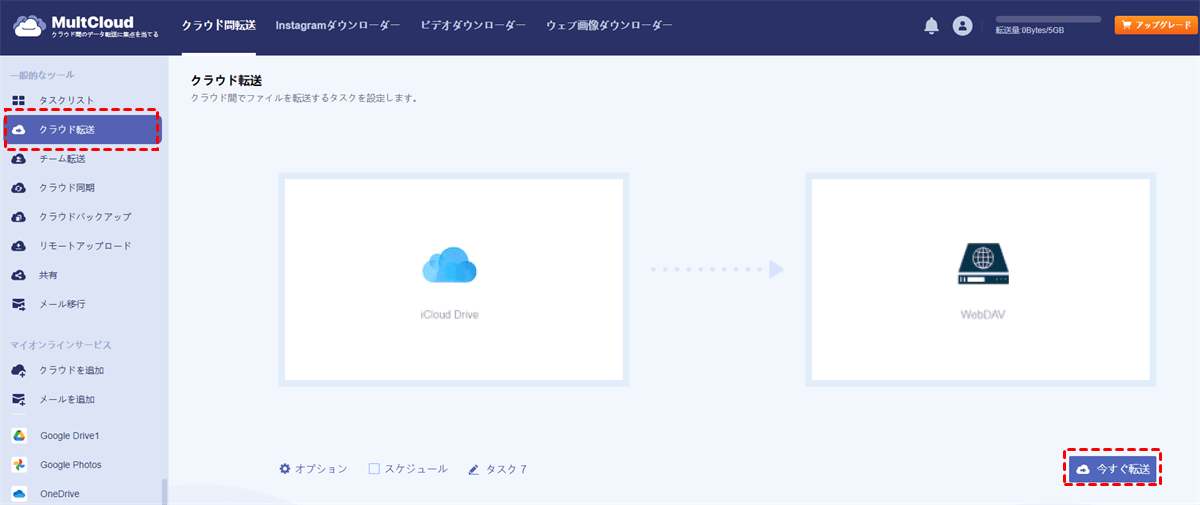Edit the タスク 7 task name
The height and width of the screenshot is (505, 1200).
[x=497, y=469]
